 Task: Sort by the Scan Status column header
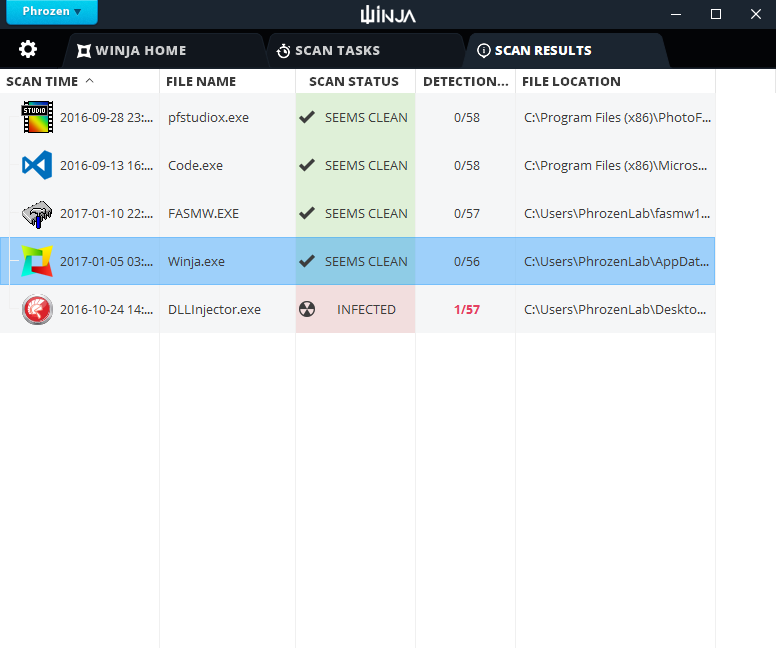point(355,82)
